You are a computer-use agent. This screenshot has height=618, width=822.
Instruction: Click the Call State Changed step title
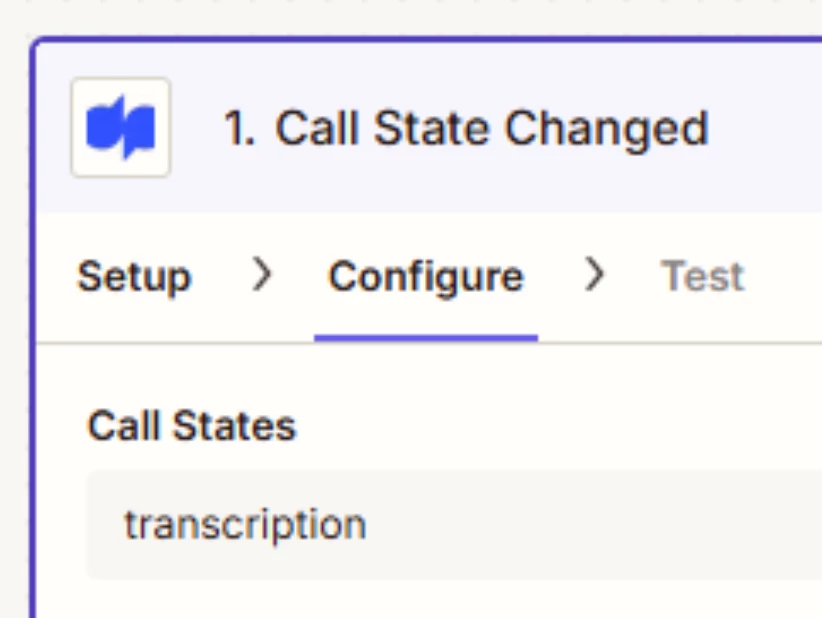point(466,128)
